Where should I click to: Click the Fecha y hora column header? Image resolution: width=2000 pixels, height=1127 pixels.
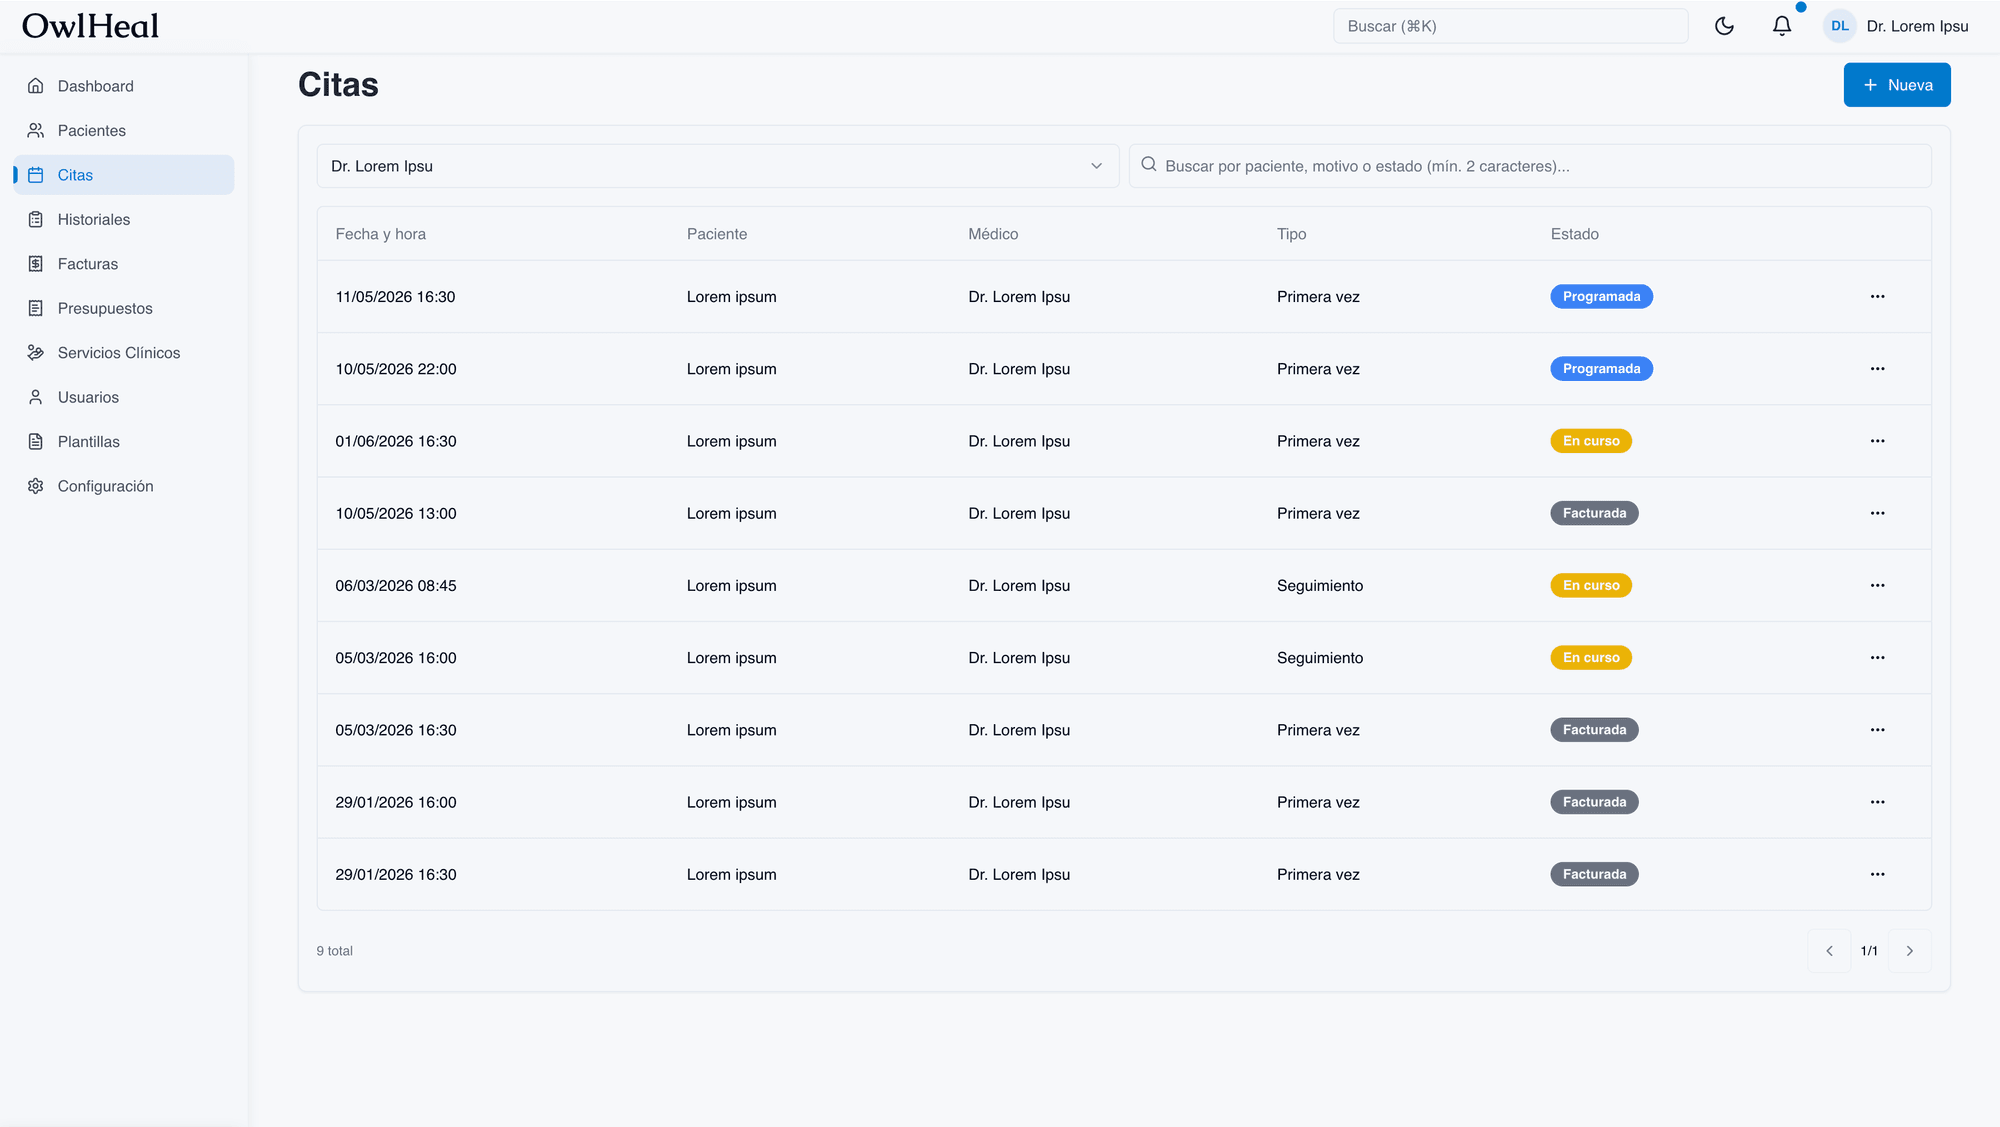380,234
